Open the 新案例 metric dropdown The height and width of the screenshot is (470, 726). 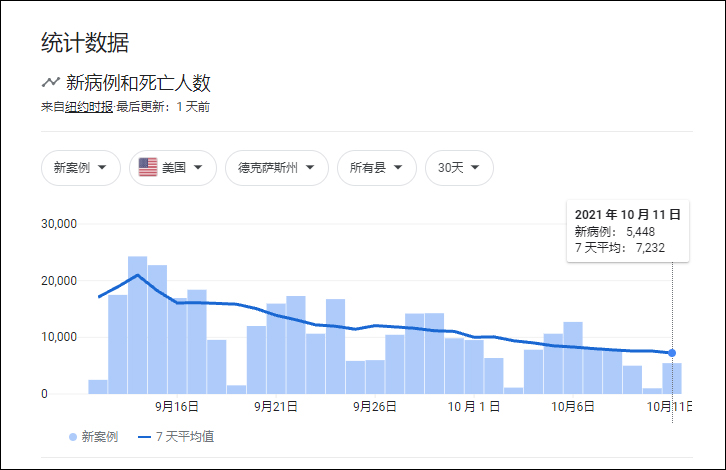tap(81, 168)
